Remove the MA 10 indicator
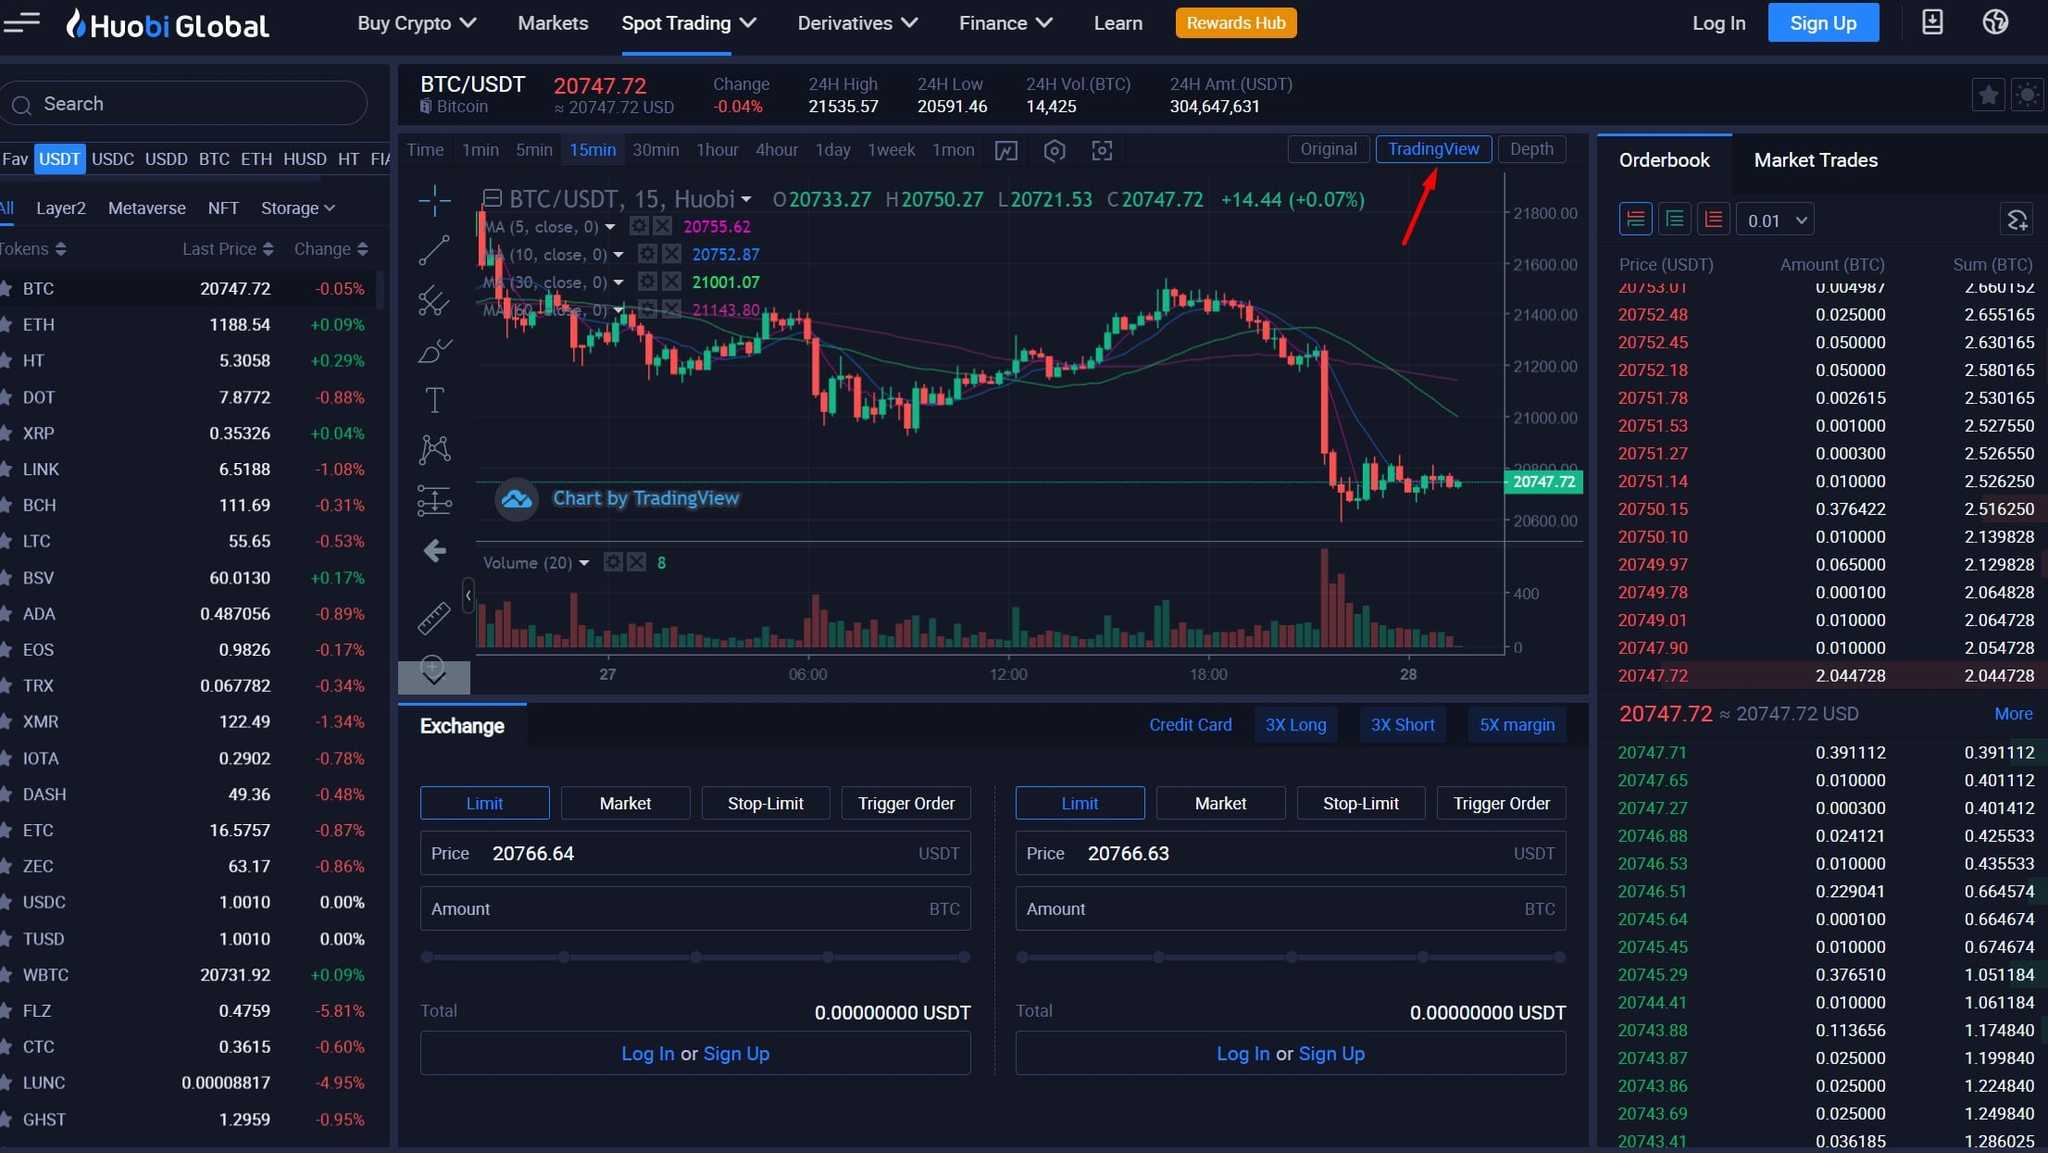The width and height of the screenshot is (2048, 1153). pyautogui.click(x=671, y=254)
